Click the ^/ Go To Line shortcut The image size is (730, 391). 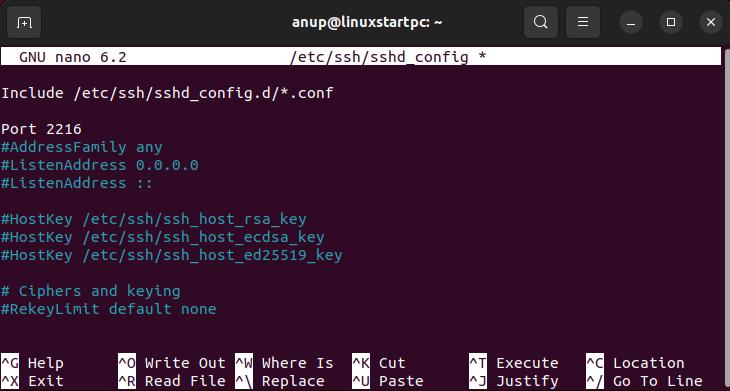click(x=644, y=381)
